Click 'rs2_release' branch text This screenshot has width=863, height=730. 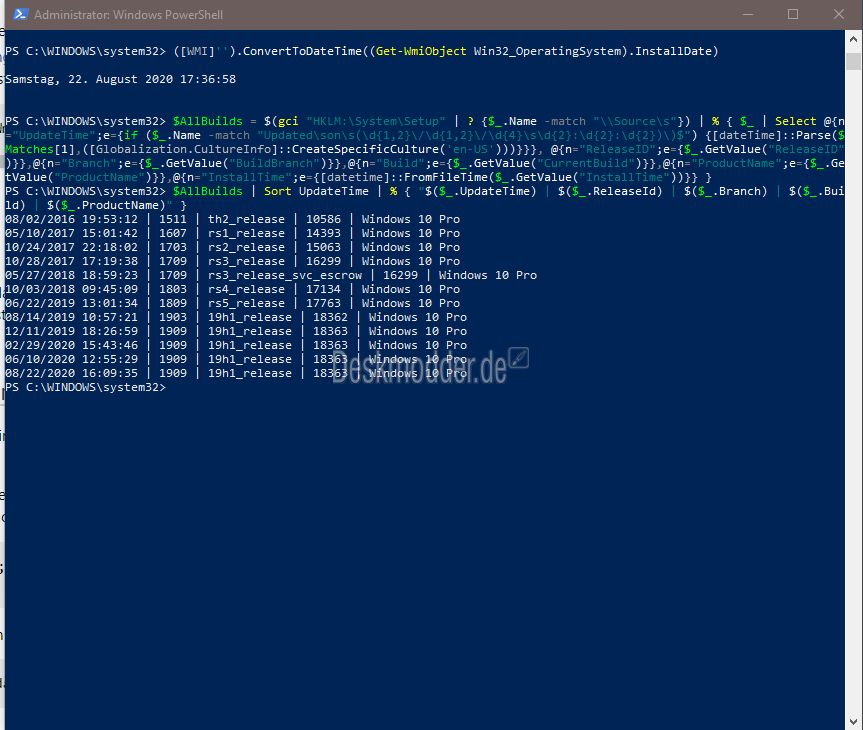tap(246, 247)
